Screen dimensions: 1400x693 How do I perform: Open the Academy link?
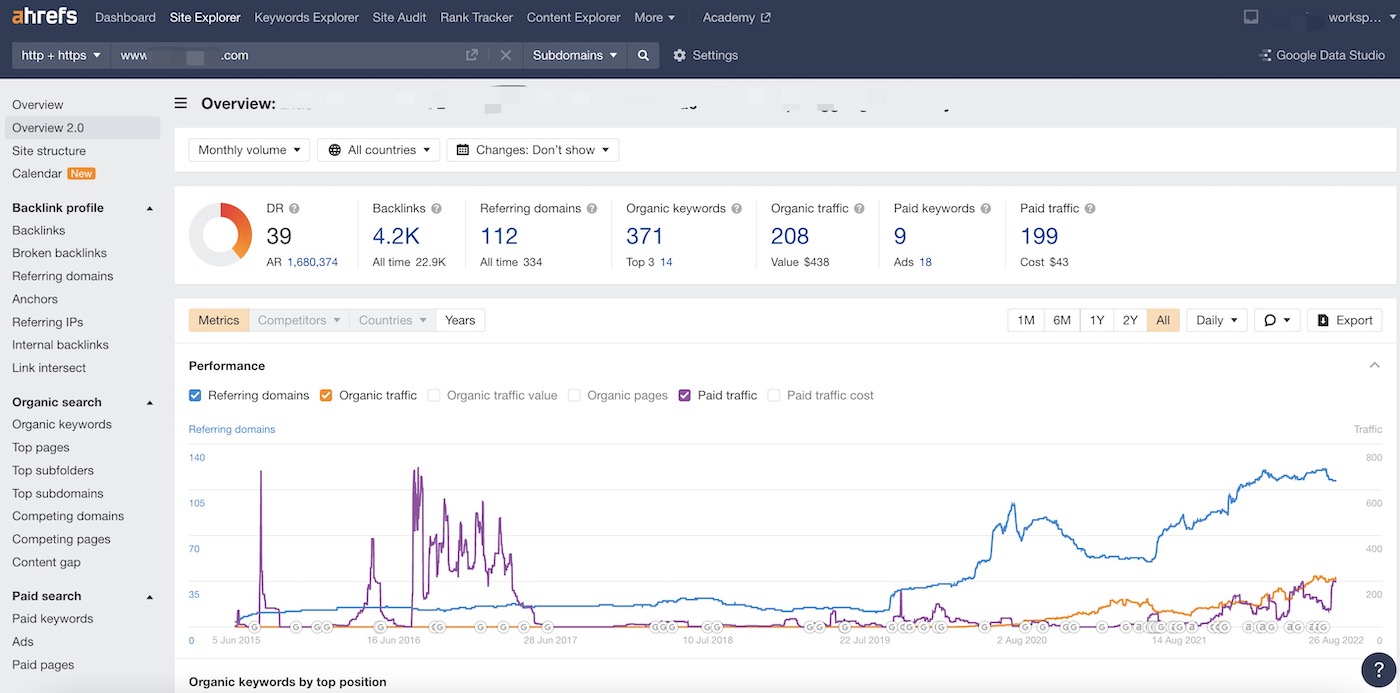coord(737,17)
